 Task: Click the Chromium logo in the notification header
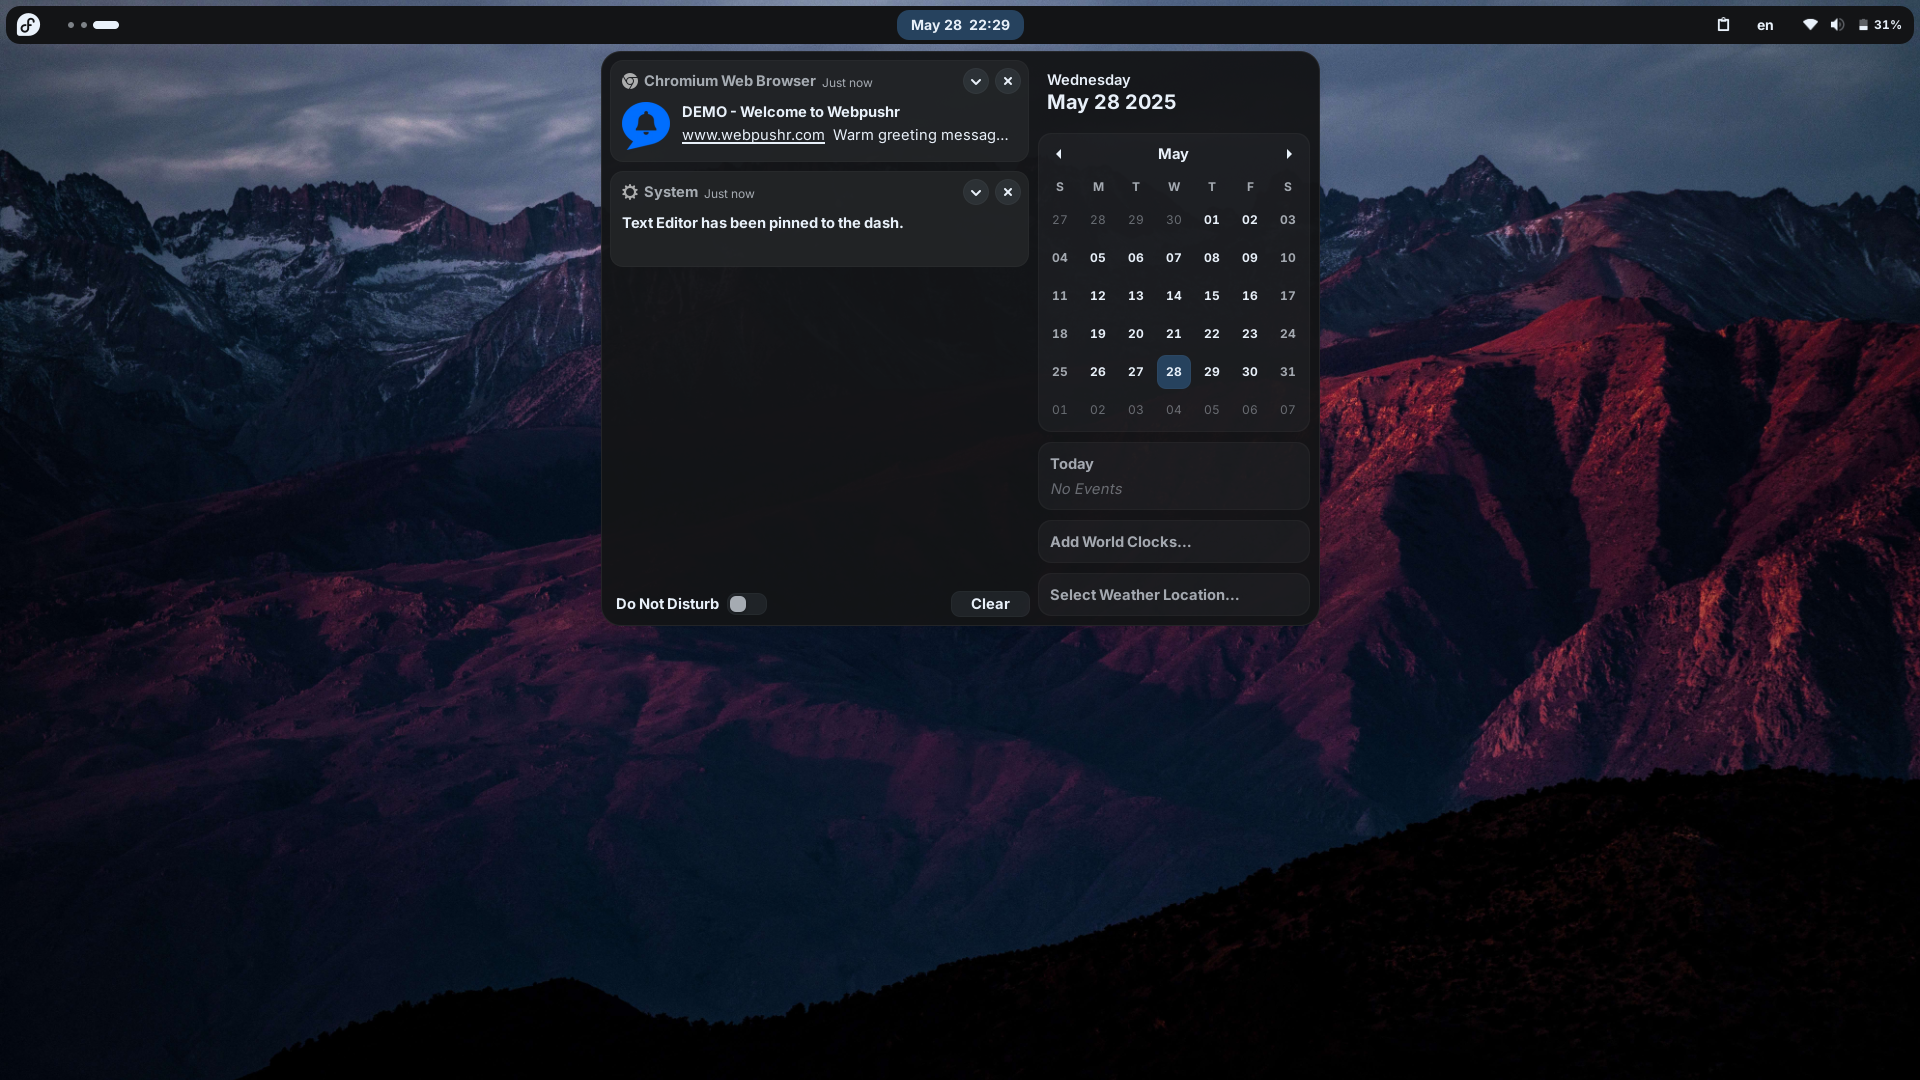click(630, 81)
